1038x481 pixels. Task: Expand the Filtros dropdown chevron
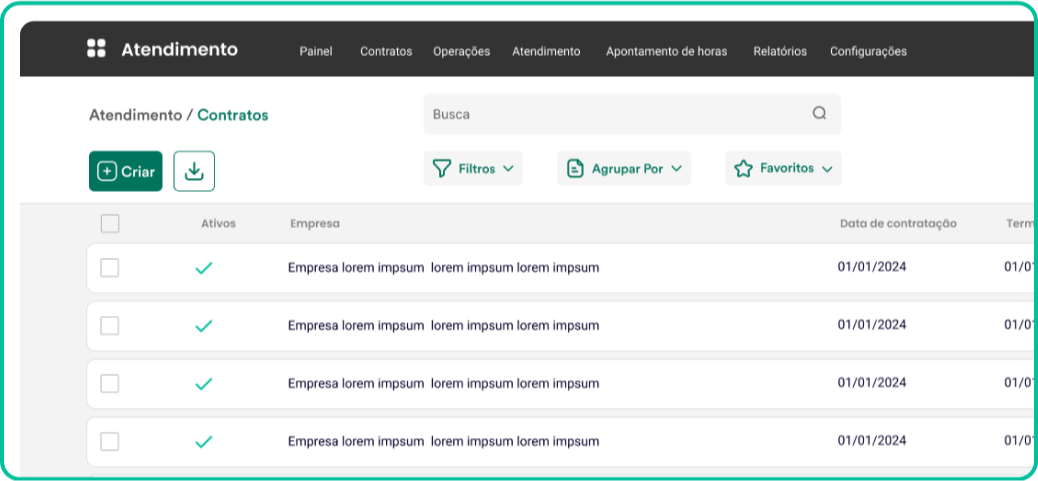tap(508, 169)
